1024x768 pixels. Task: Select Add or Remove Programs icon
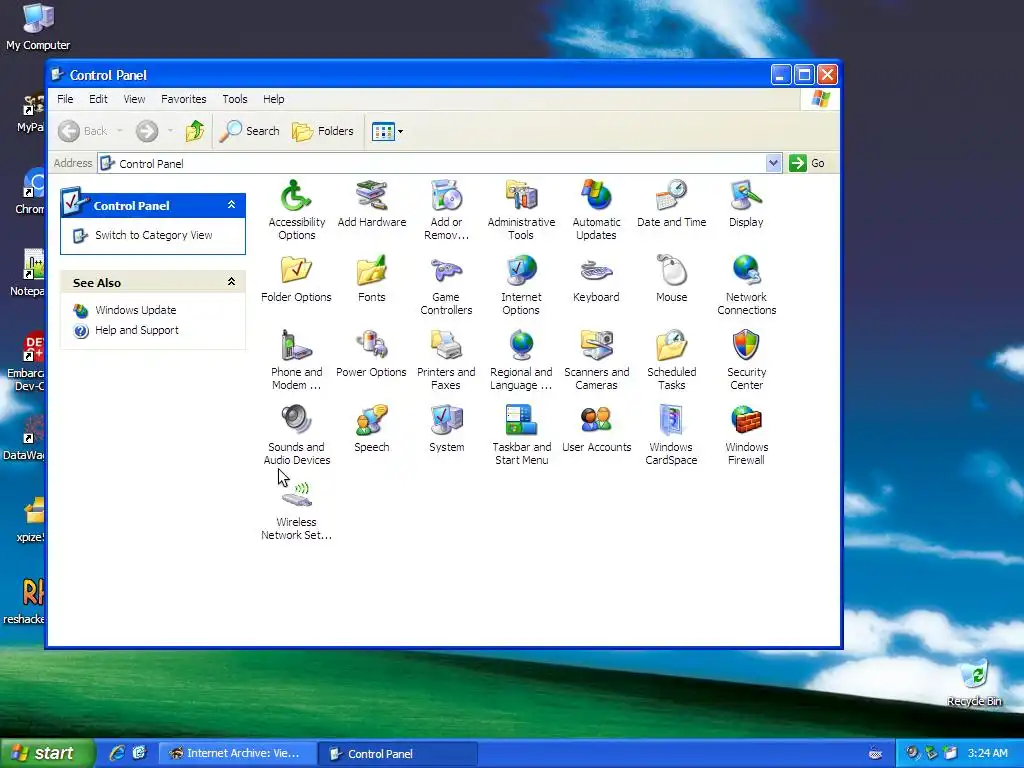pos(447,196)
